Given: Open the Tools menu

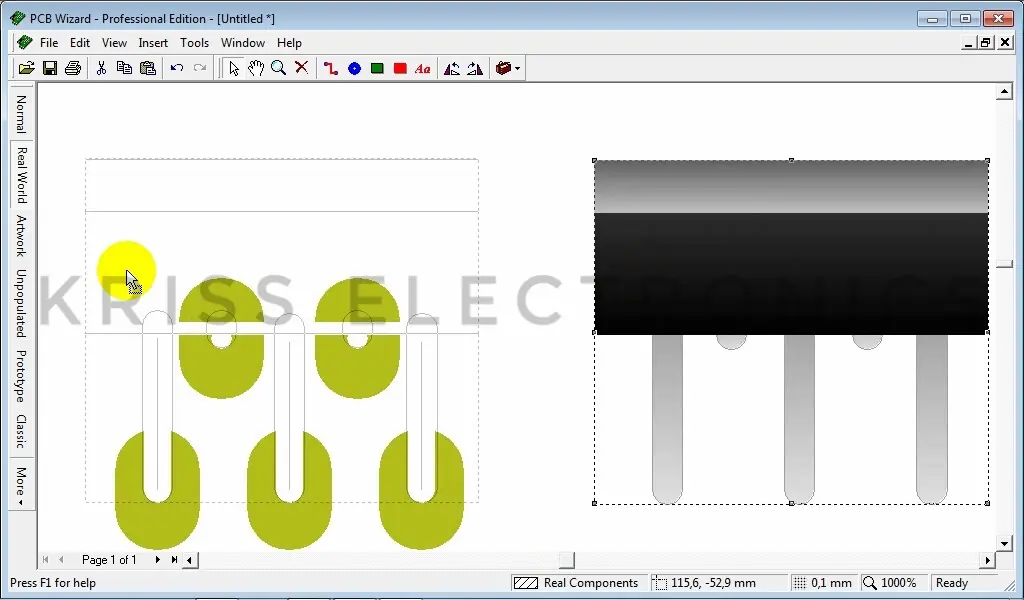Looking at the screenshot, I should click(x=195, y=43).
